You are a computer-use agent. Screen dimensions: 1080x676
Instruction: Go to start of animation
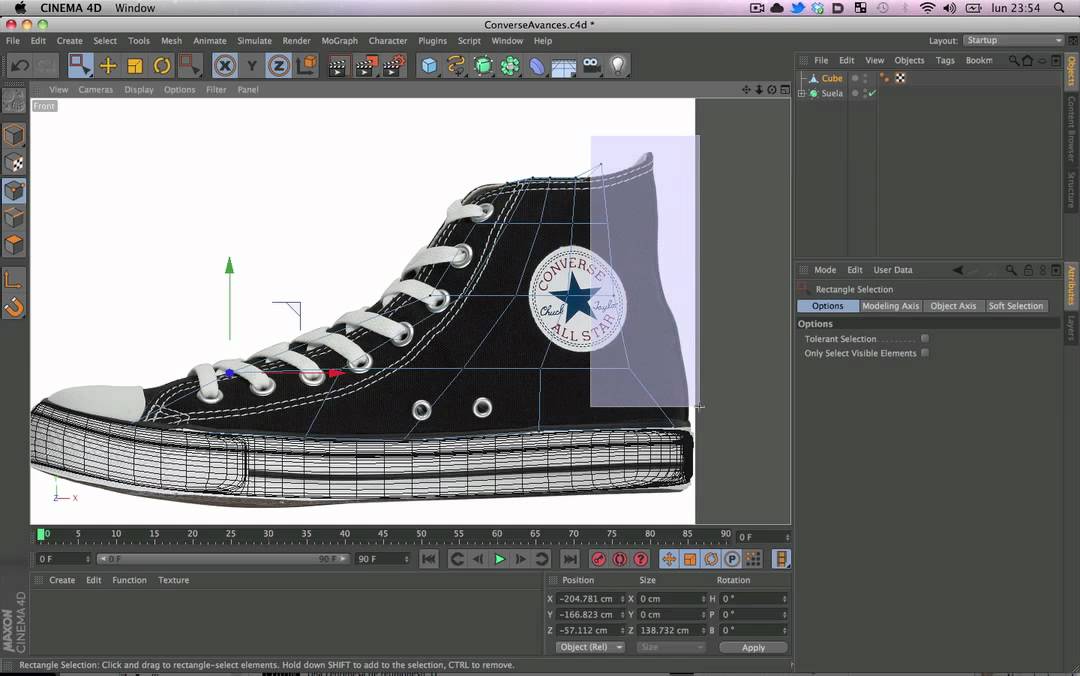click(428, 560)
